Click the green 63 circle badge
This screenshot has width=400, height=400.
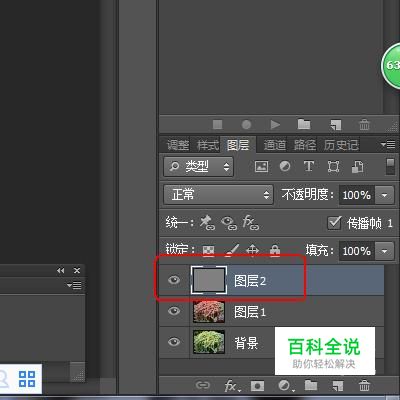point(391,65)
